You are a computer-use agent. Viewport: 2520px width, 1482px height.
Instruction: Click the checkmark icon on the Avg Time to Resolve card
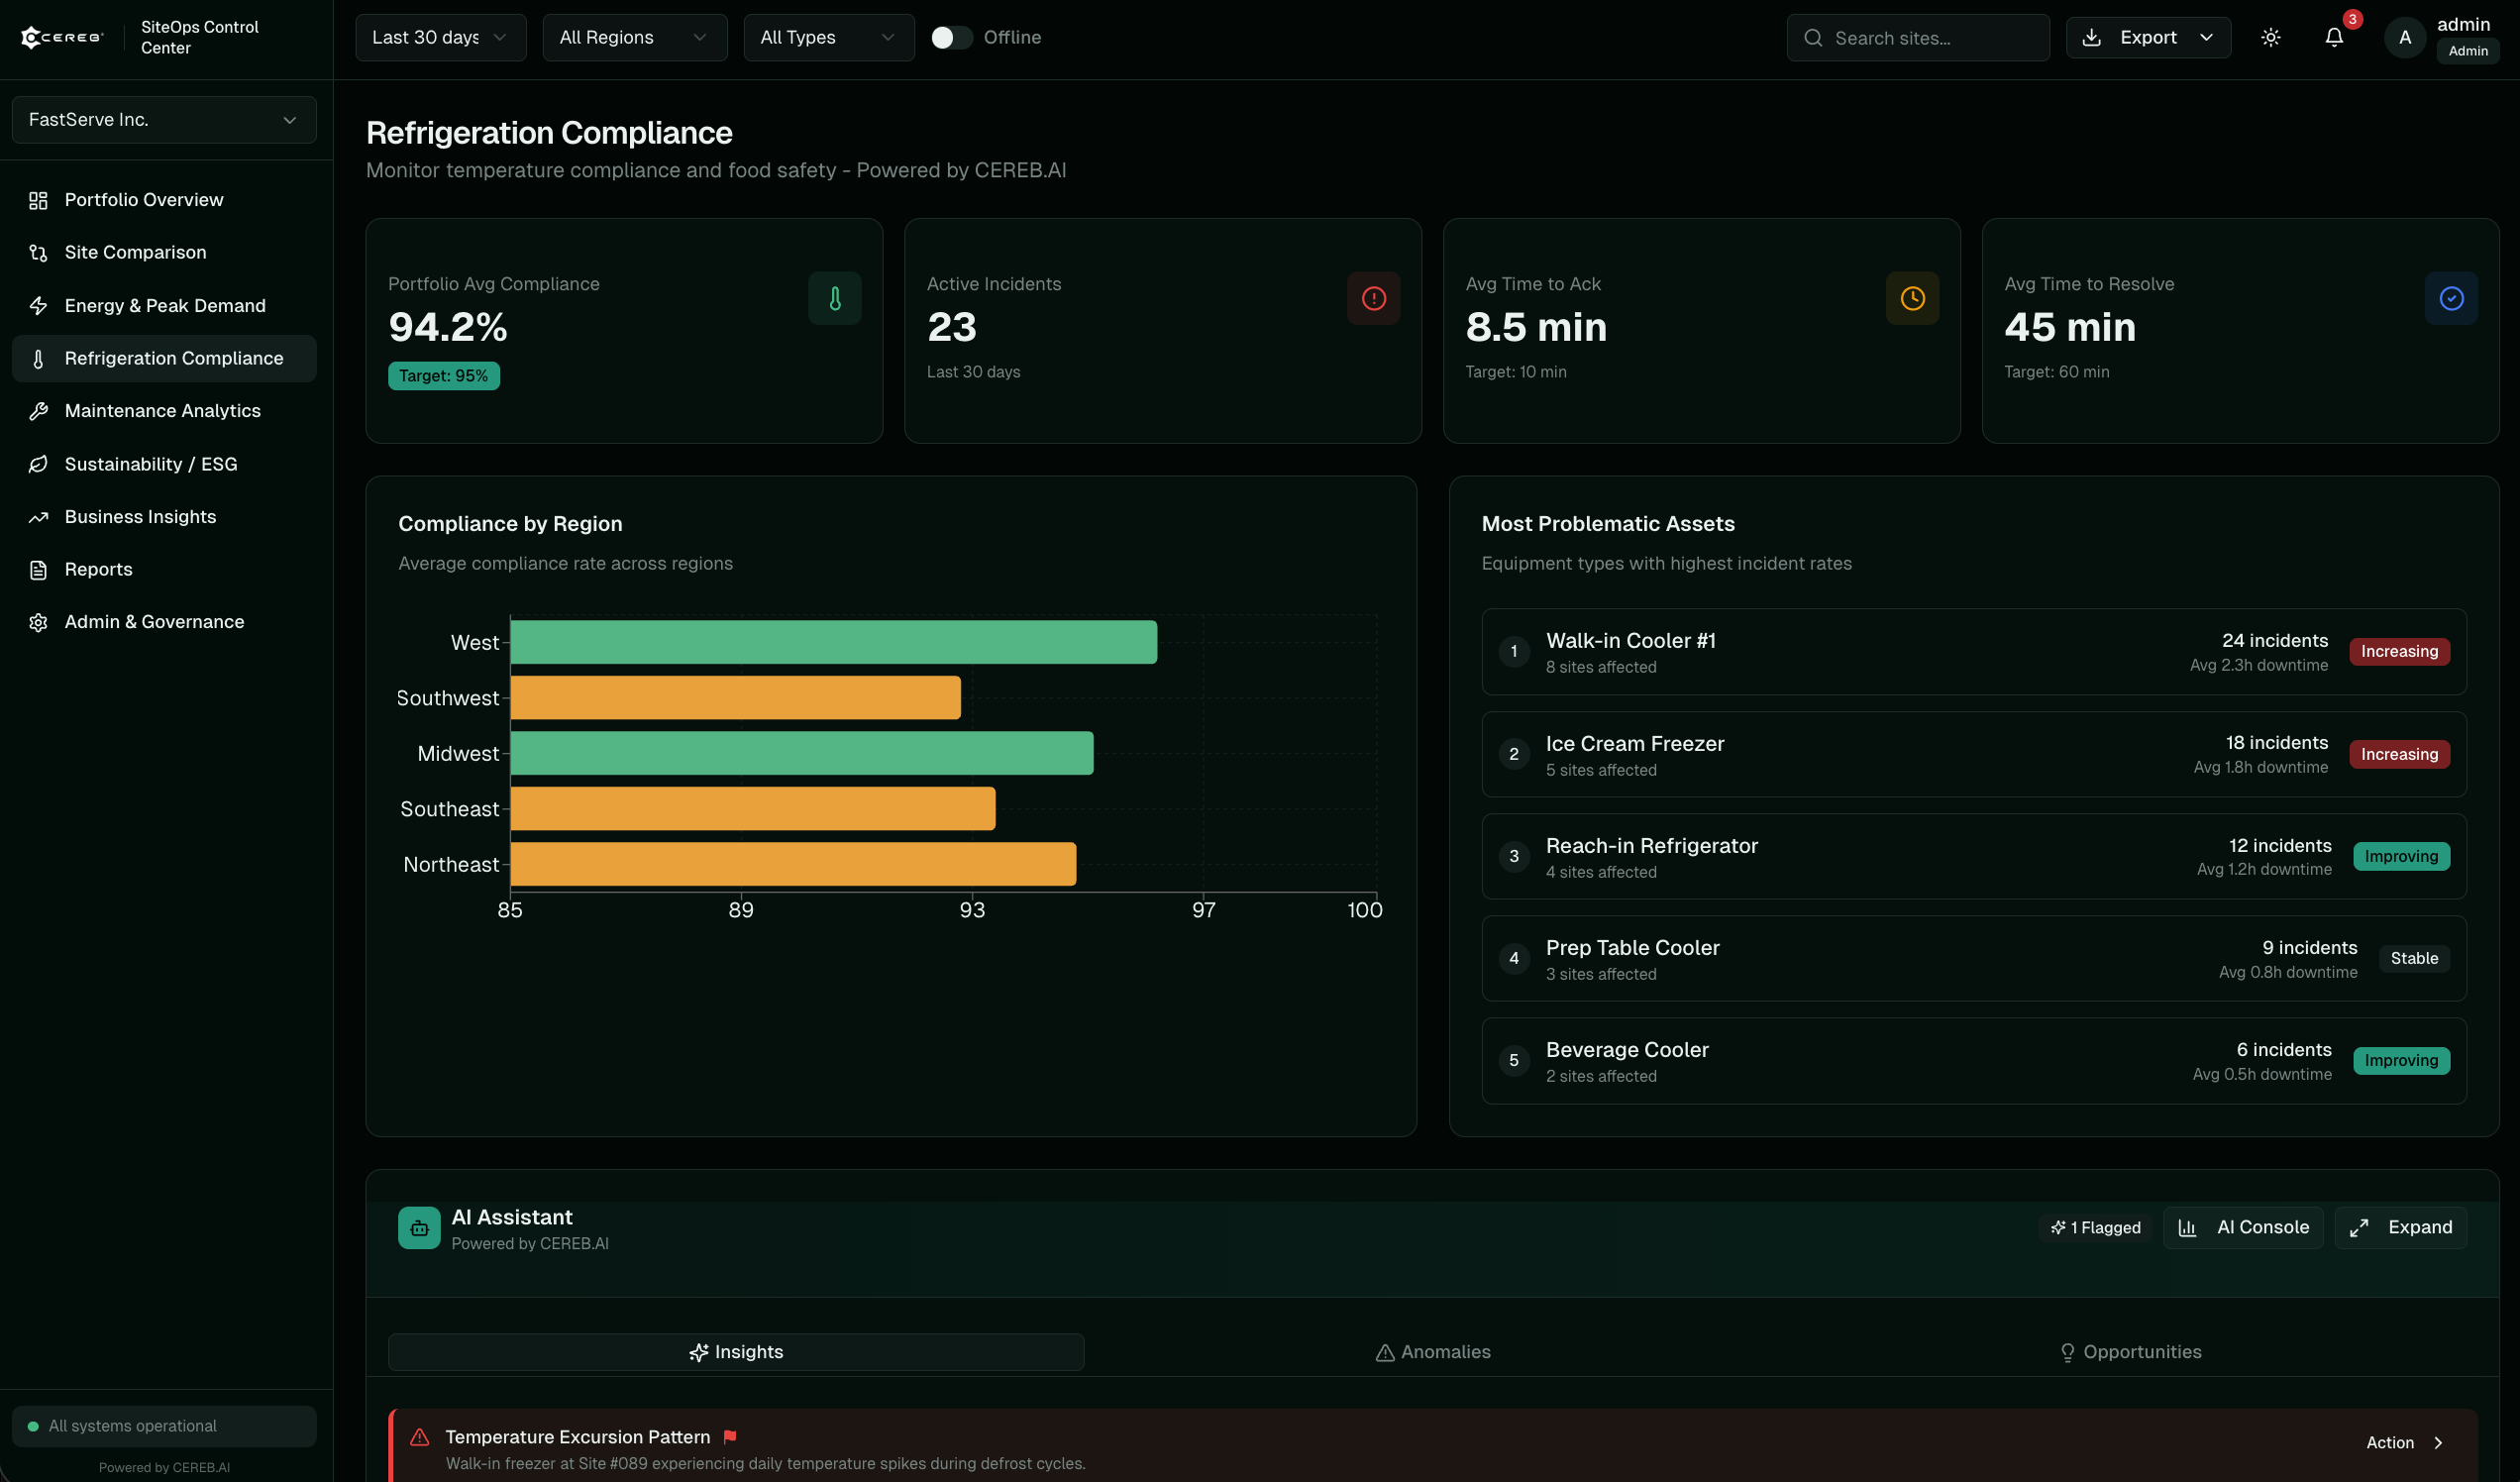(x=2450, y=298)
